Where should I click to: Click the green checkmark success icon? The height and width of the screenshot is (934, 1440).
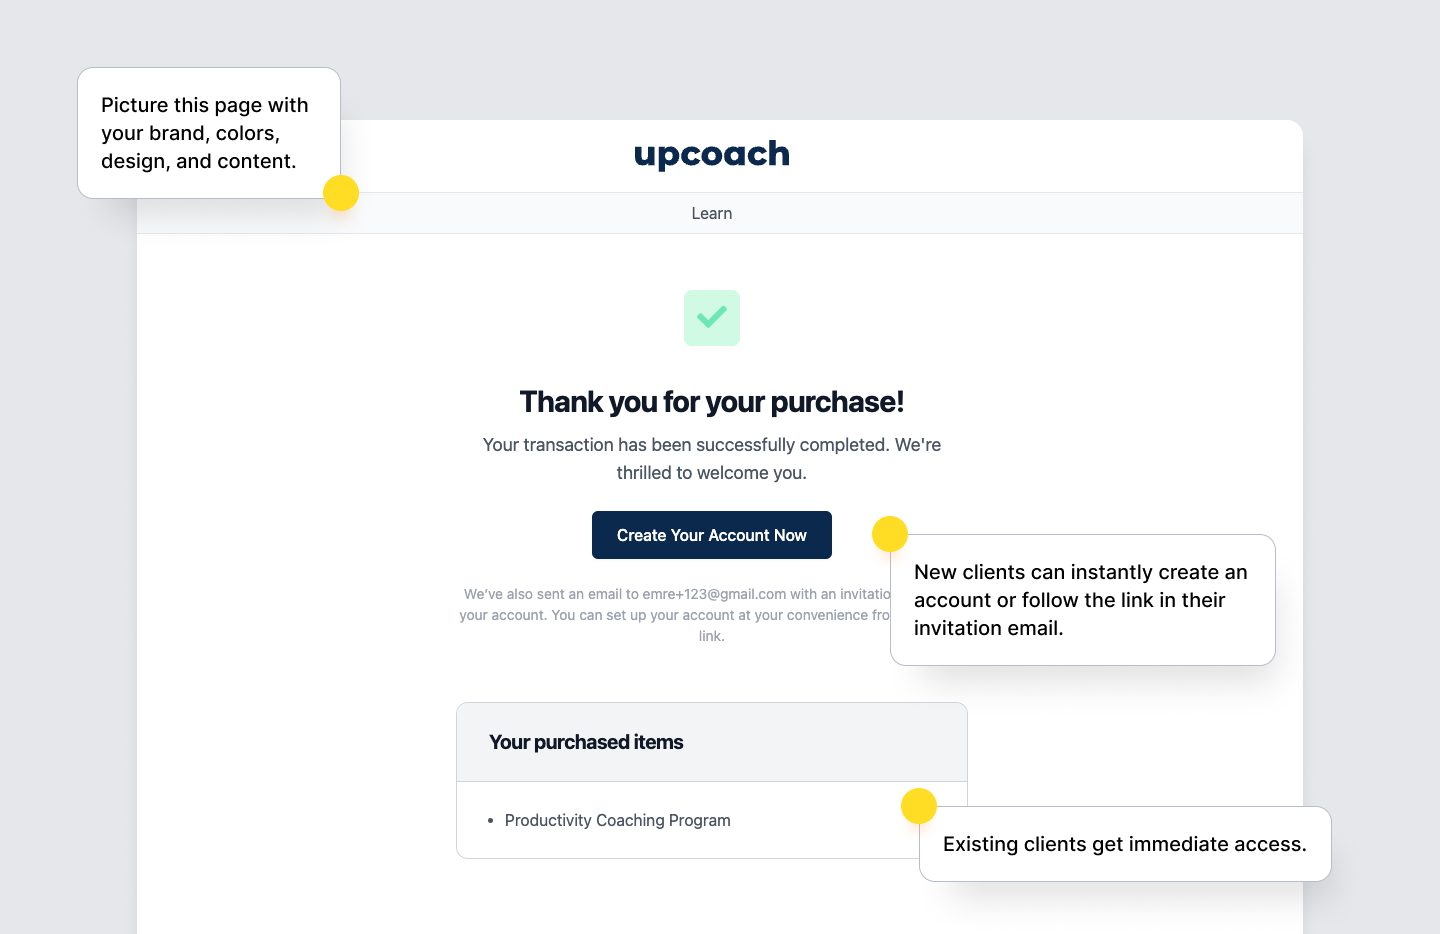[711, 318]
